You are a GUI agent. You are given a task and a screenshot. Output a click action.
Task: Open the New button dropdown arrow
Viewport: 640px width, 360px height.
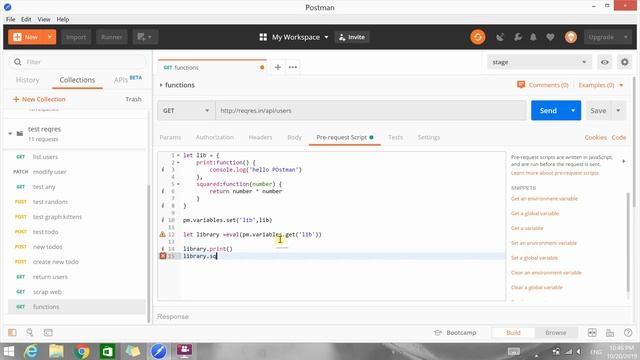pyautogui.click(x=50, y=37)
